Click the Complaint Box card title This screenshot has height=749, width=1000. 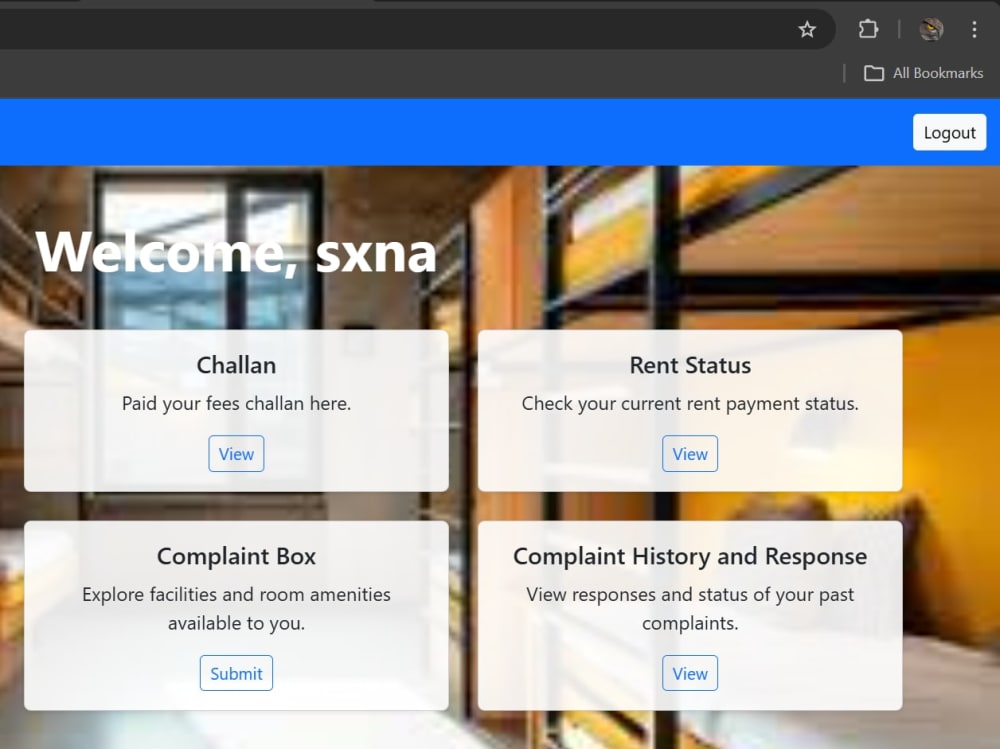point(236,556)
